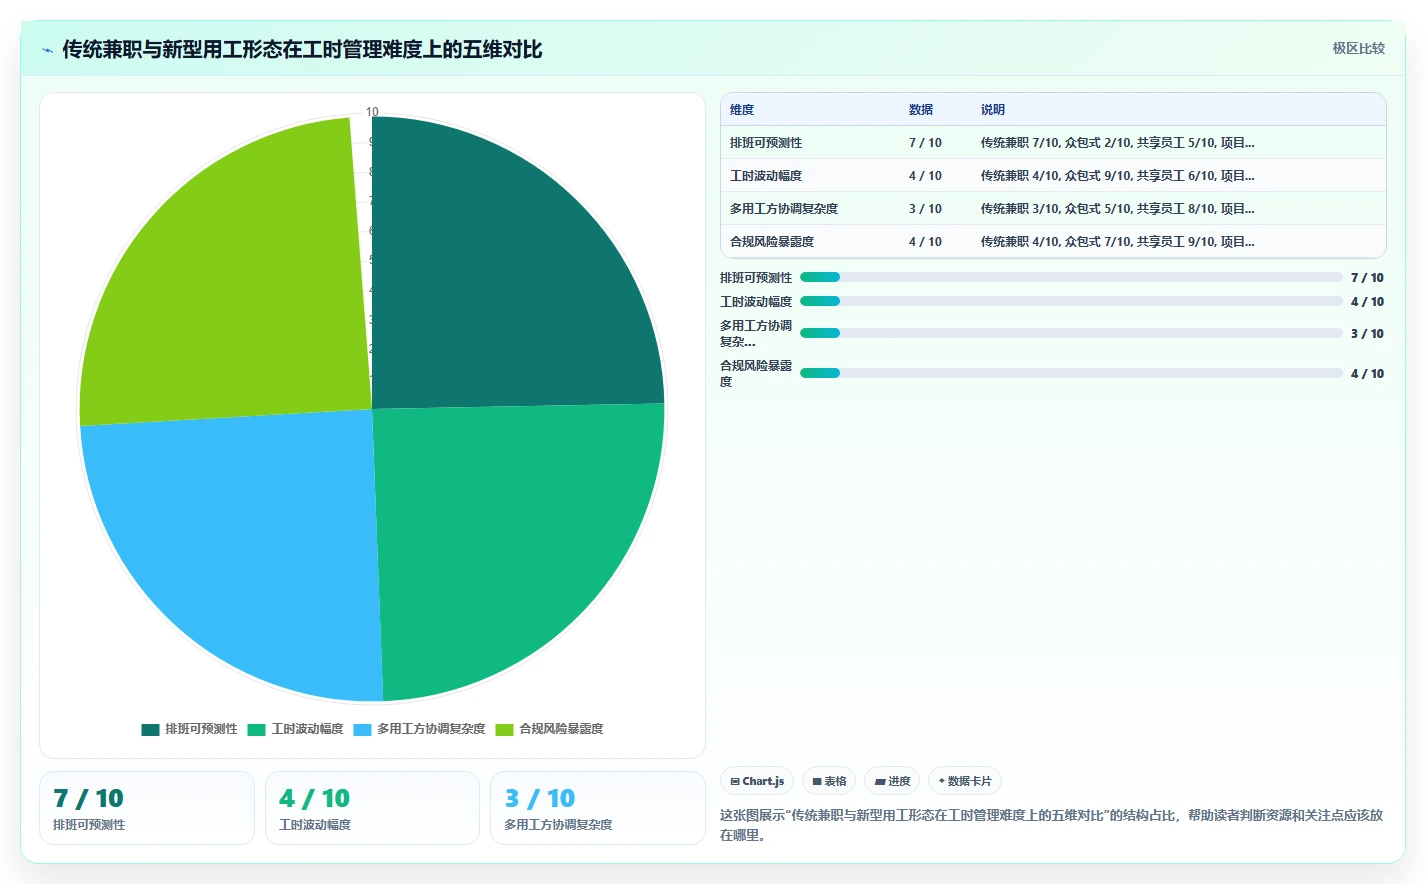The height and width of the screenshot is (884, 1426).
Task: Click the chart description paragraph at bottom
Action: (1051, 825)
